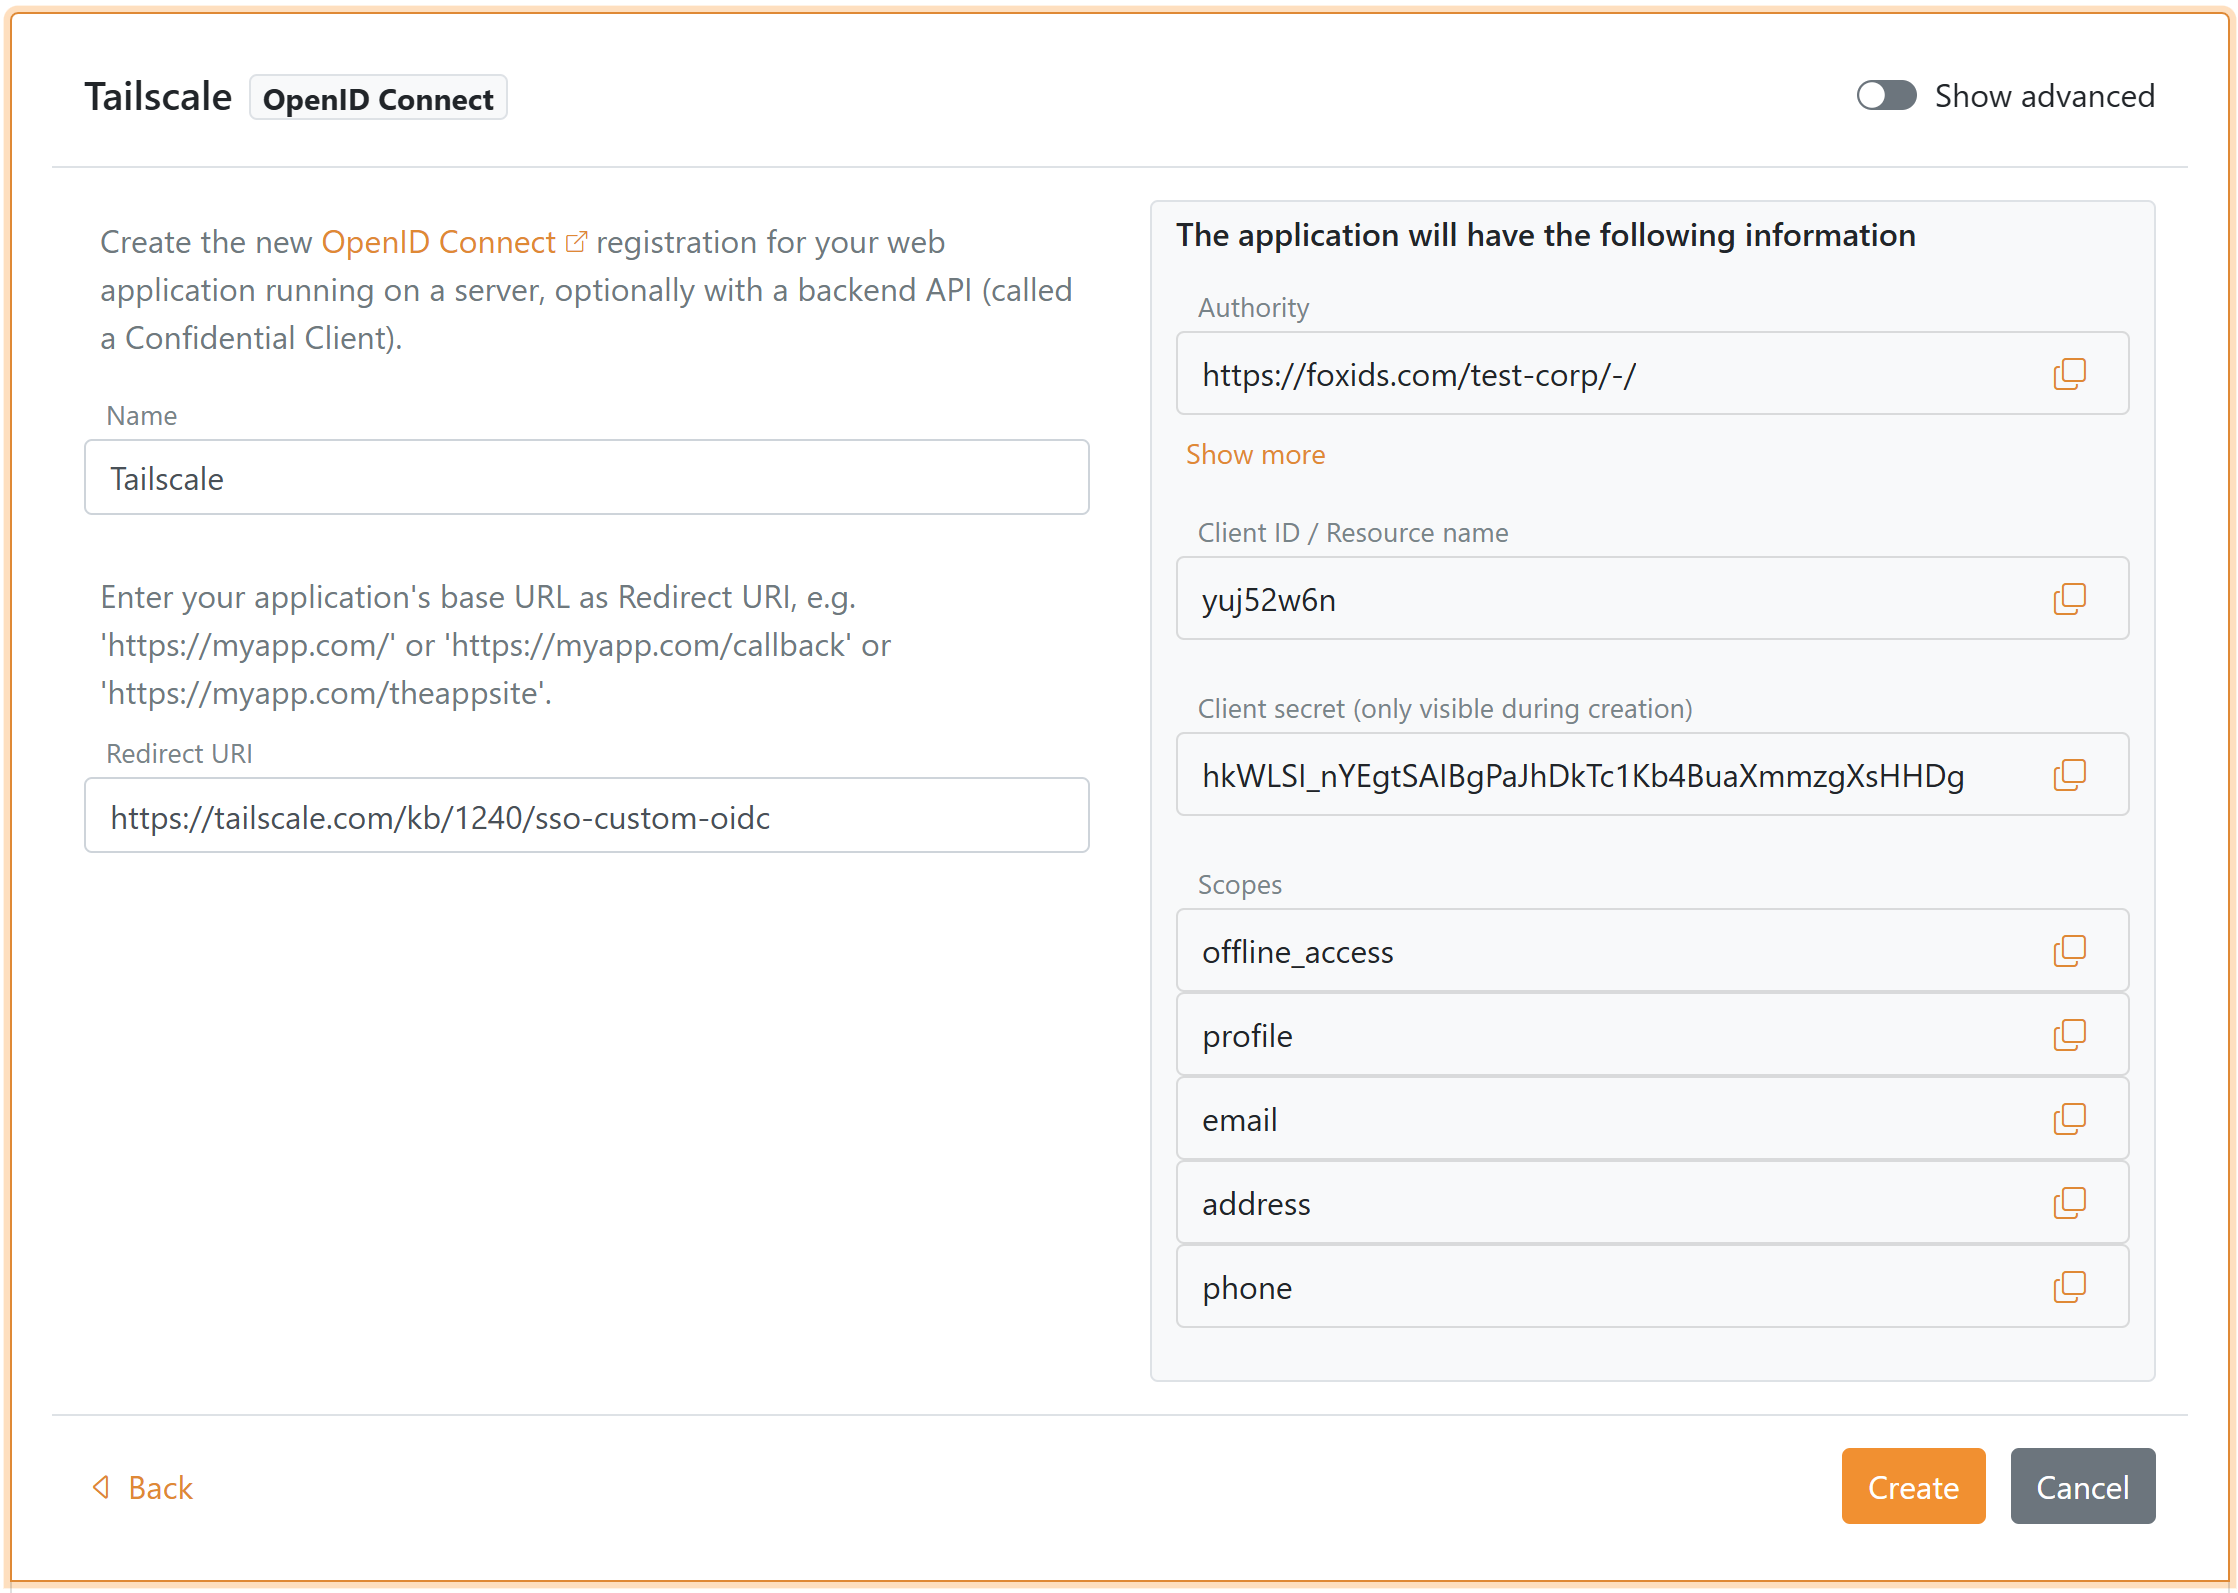This screenshot has width=2238, height=1593.
Task: Copy the phone scope
Action: coord(2070,1287)
